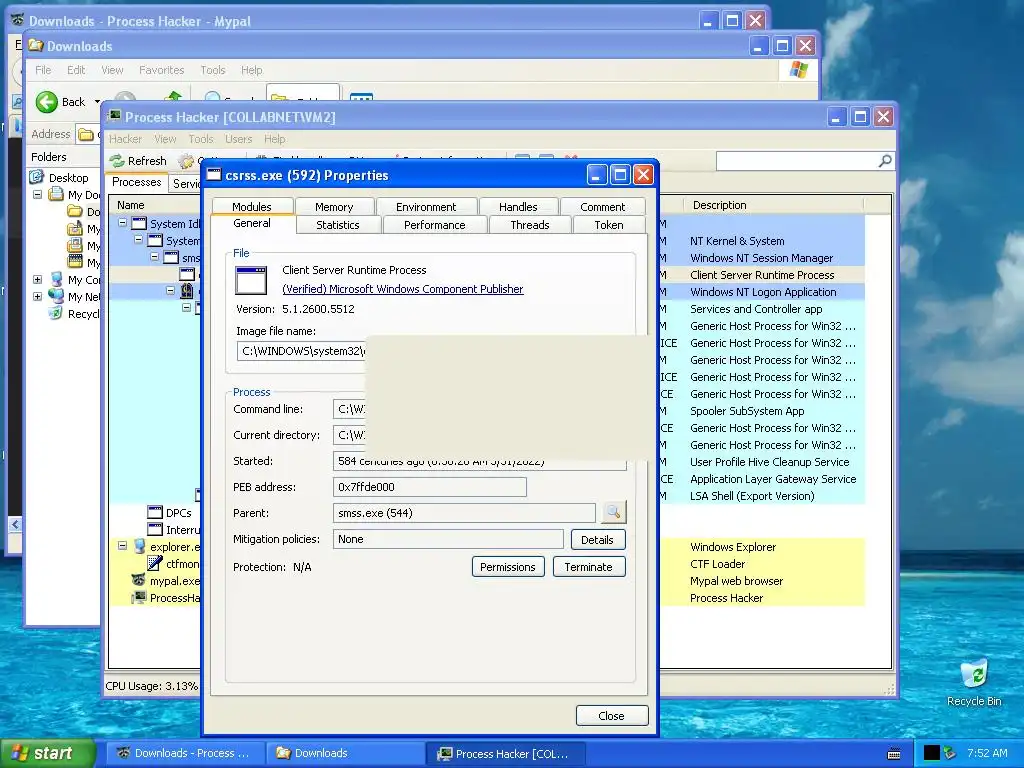Viewport: 1024px width, 768px height.
Task: Open Favorites menu in Downloads window
Action: (x=161, y=70)
